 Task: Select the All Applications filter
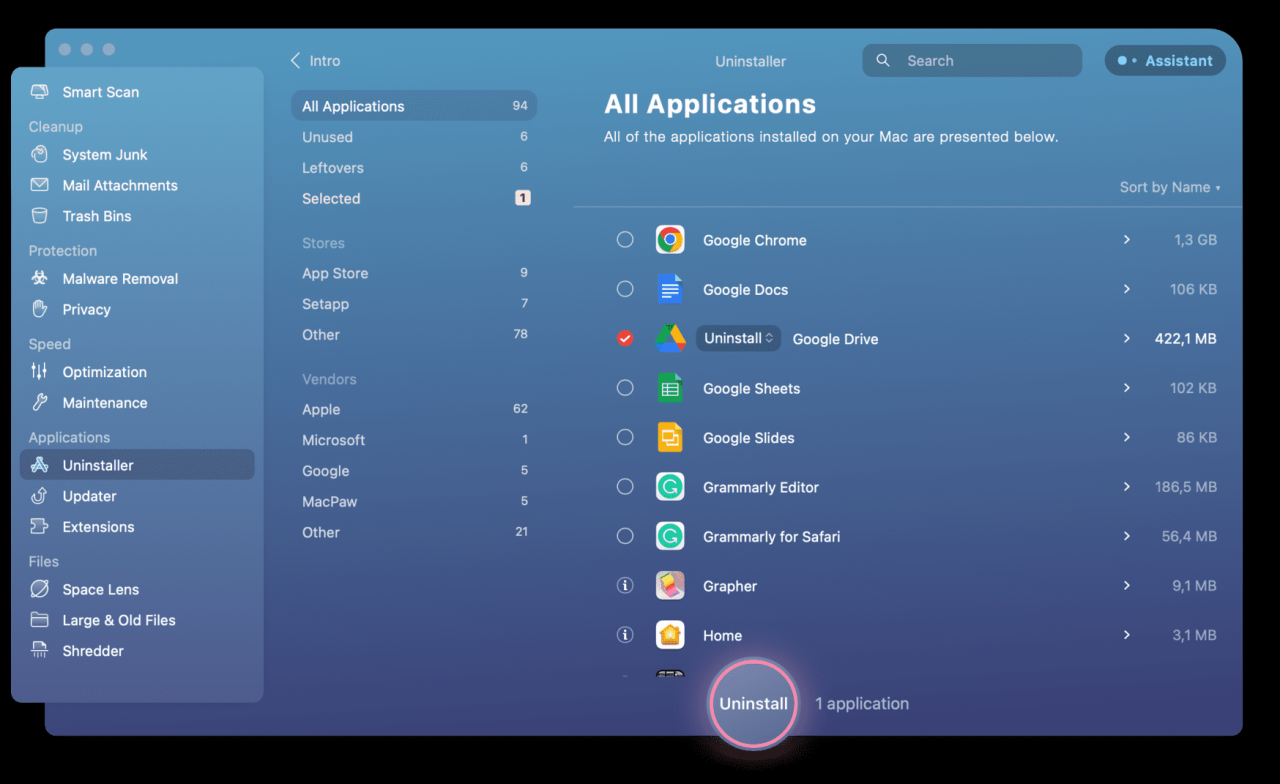pos(414,106)
